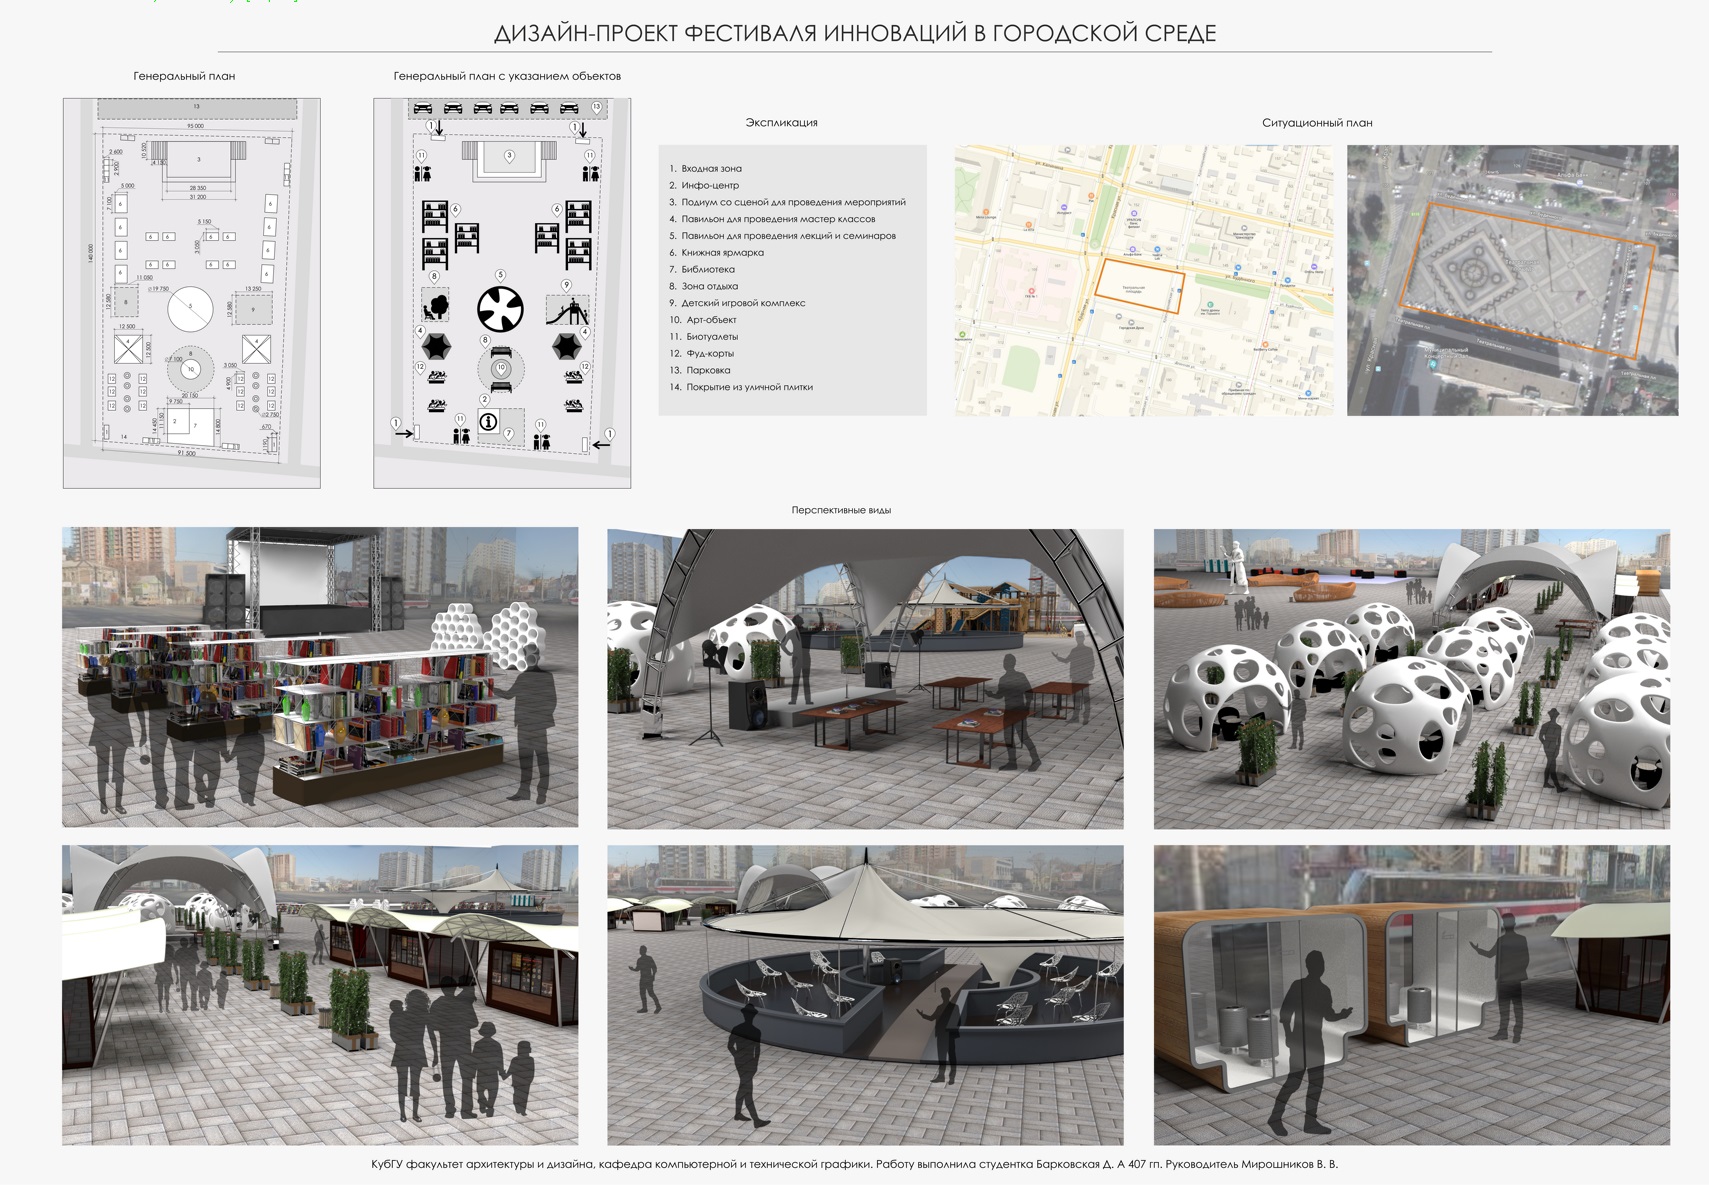Viewport: 1709px width, 1185px height.
Task: Select the toilet icon left of the info-center
Action: coord(462,436)
